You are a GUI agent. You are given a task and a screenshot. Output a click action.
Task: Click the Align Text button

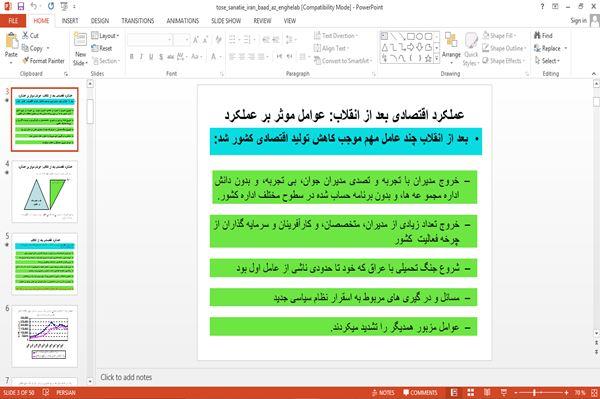(331, 48)
